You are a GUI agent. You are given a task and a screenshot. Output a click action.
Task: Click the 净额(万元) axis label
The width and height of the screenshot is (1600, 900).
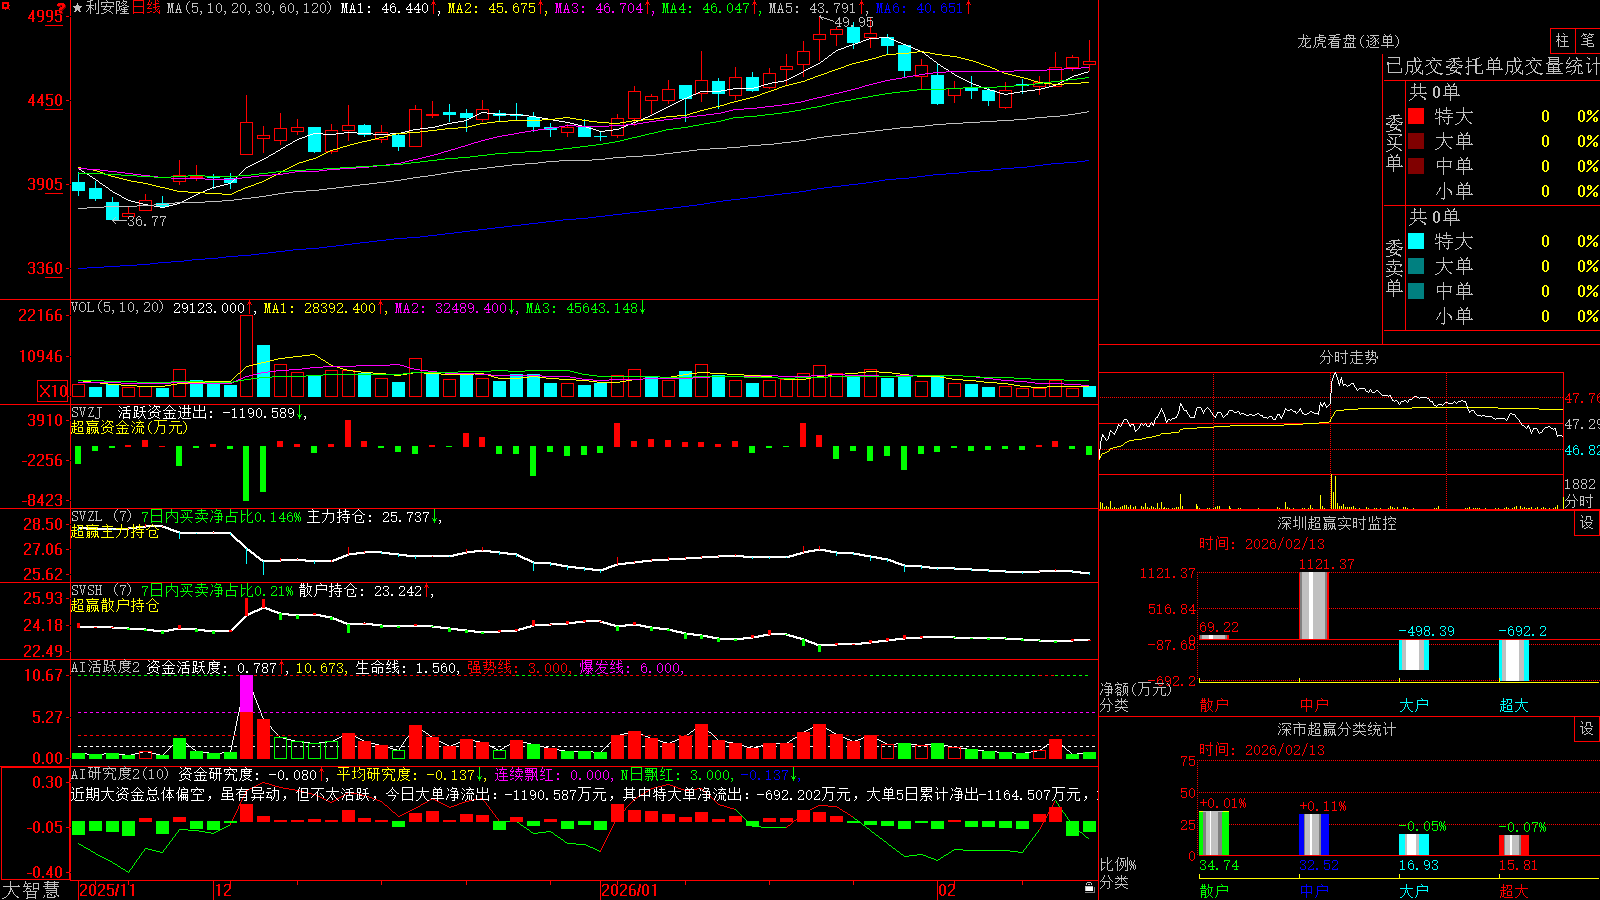coord(1135,689)
